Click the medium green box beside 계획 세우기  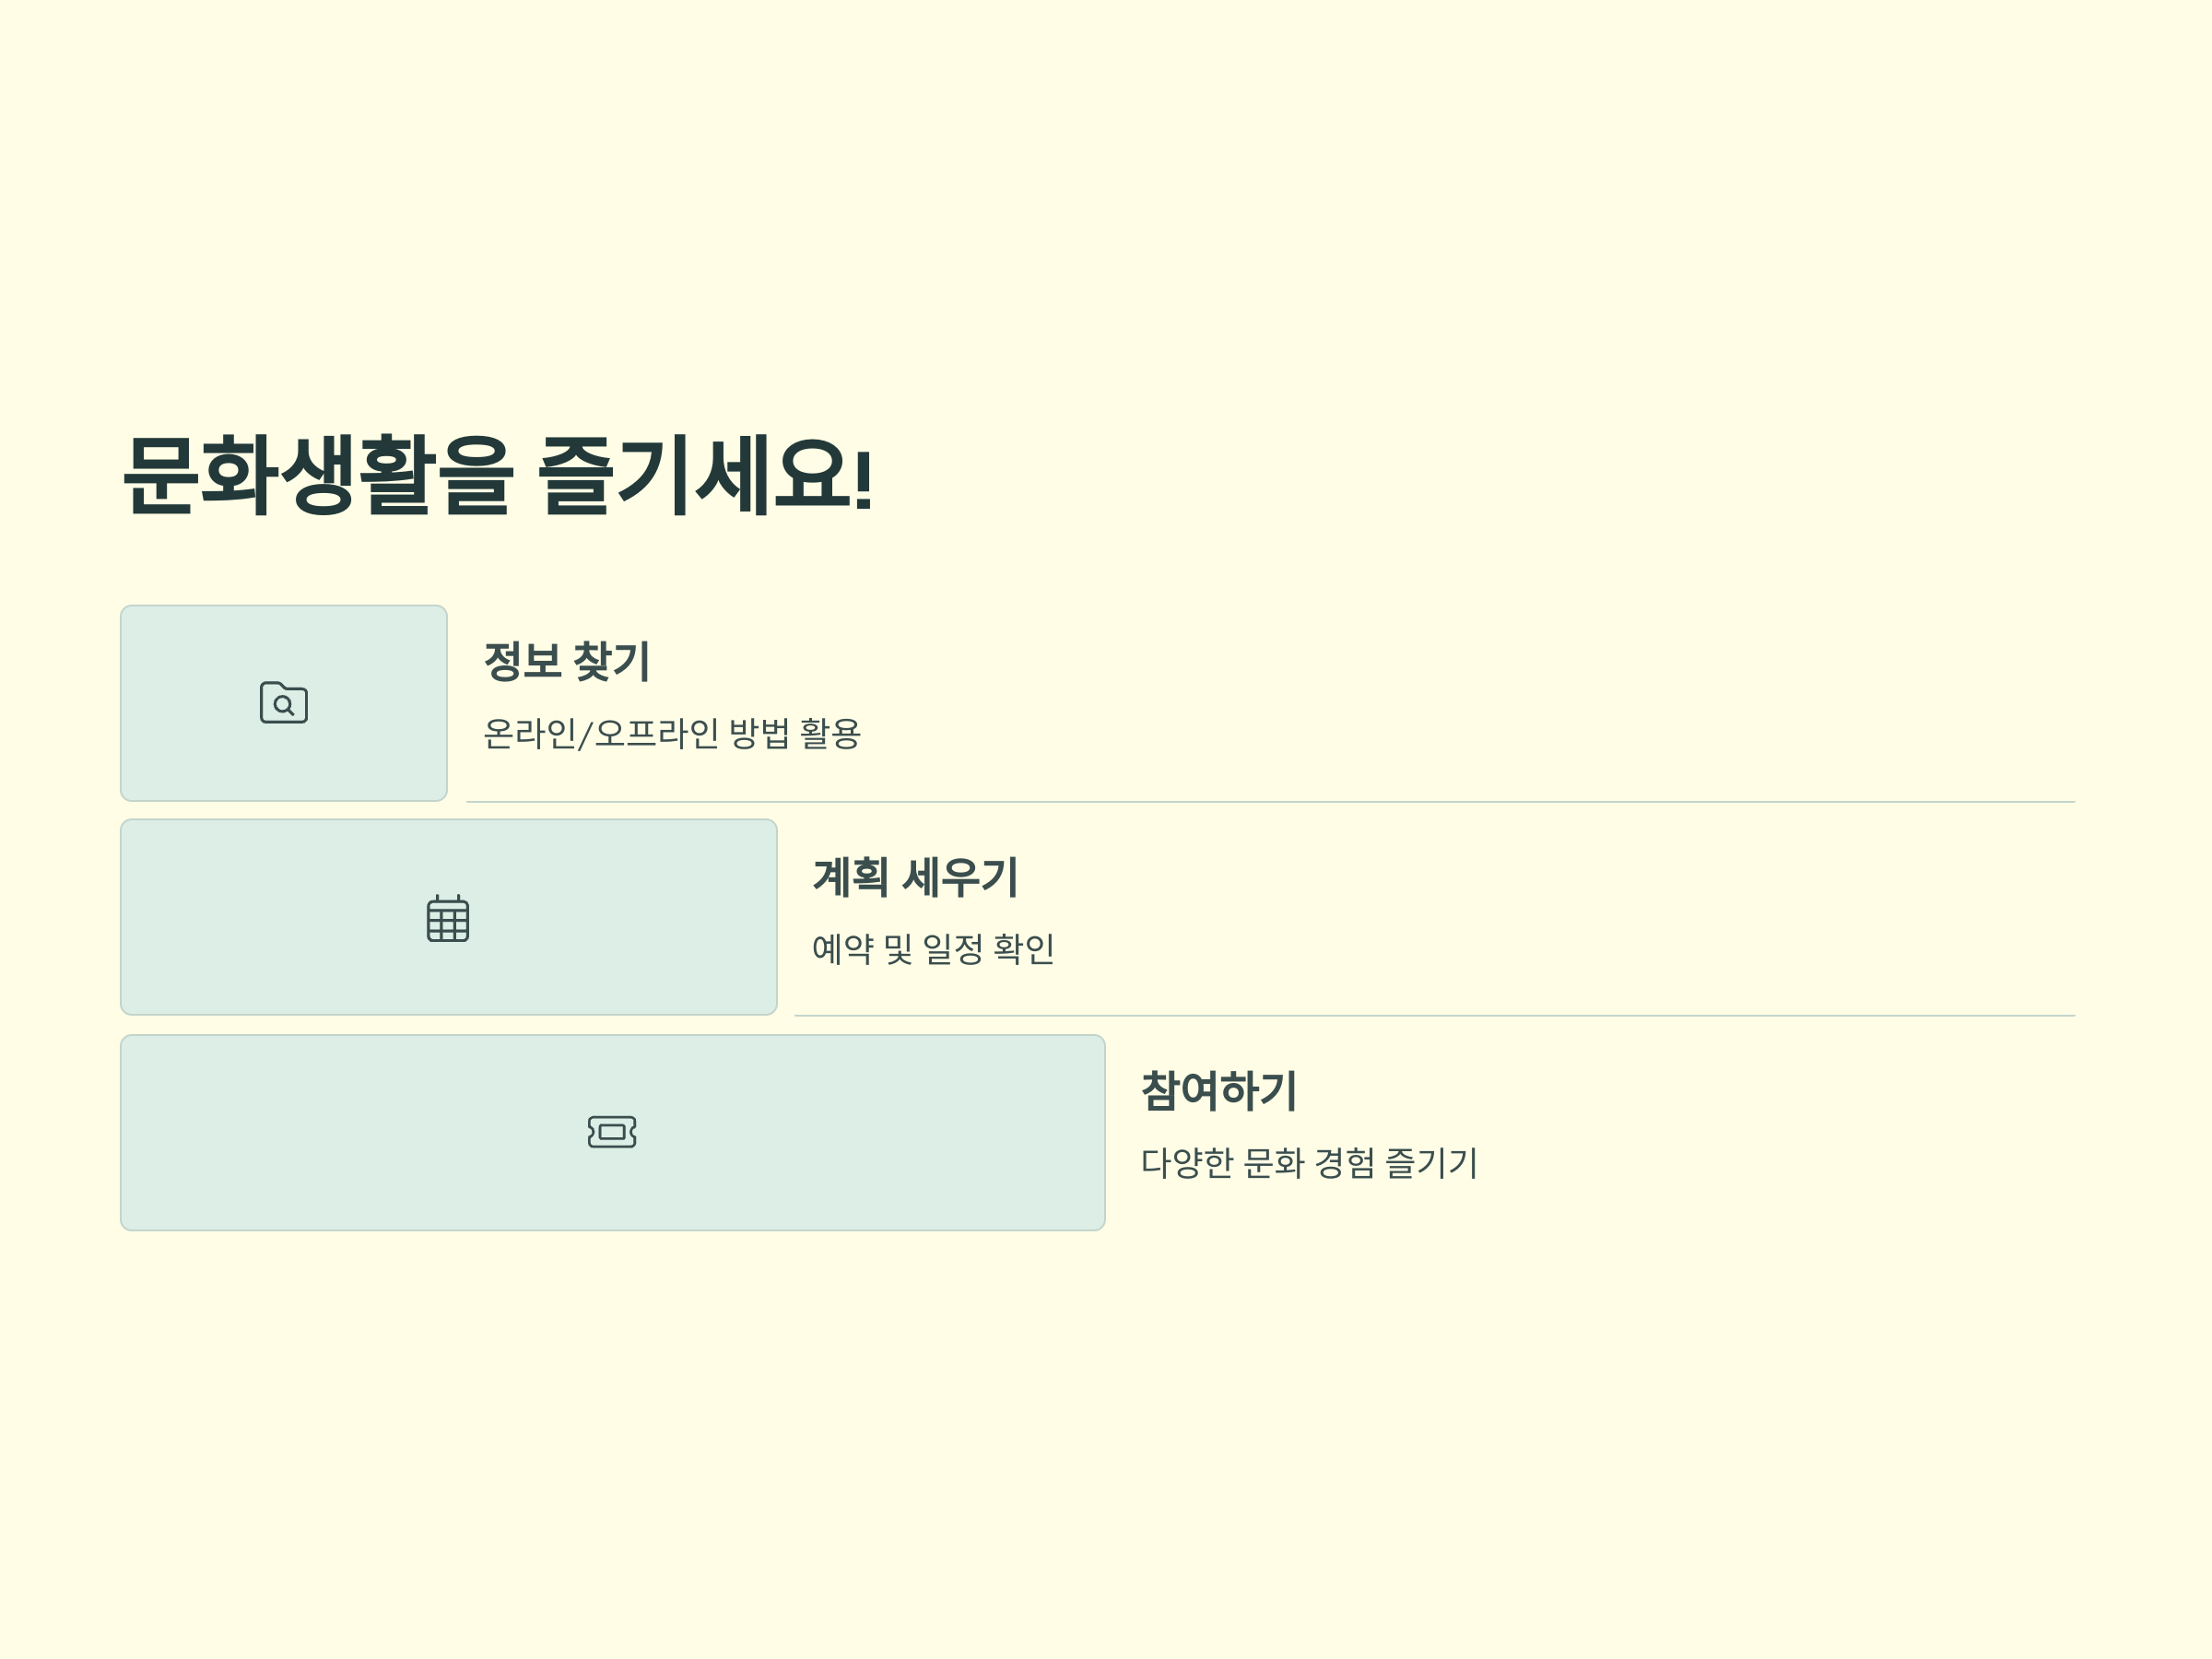(449, 917)
